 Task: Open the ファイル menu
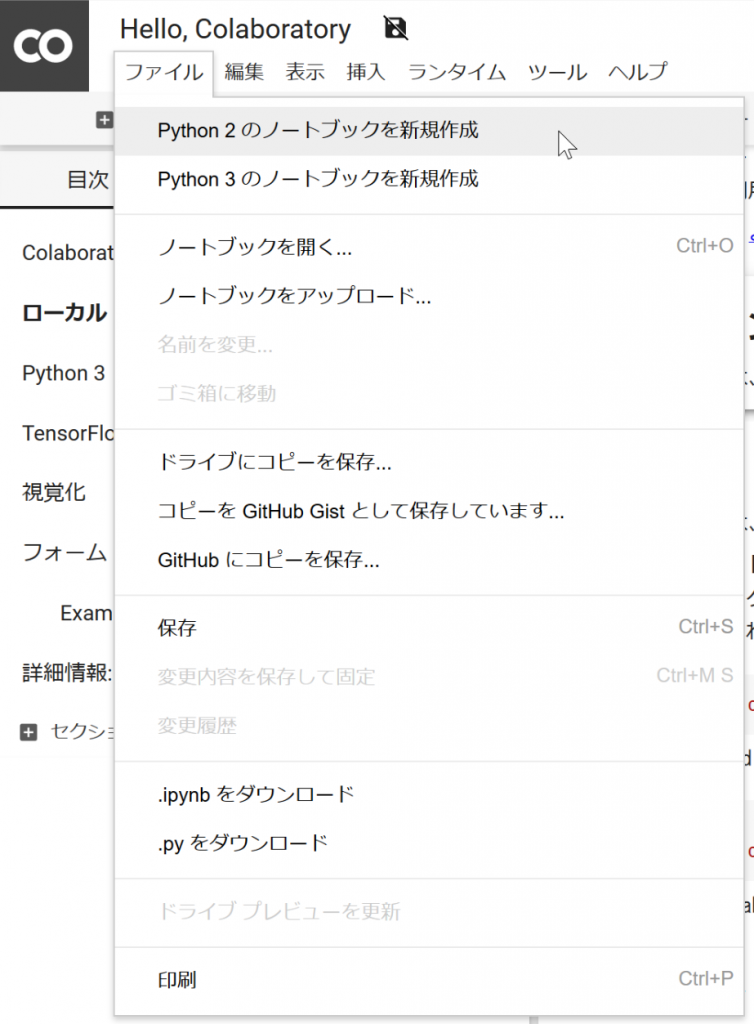(x=164, y=72)
